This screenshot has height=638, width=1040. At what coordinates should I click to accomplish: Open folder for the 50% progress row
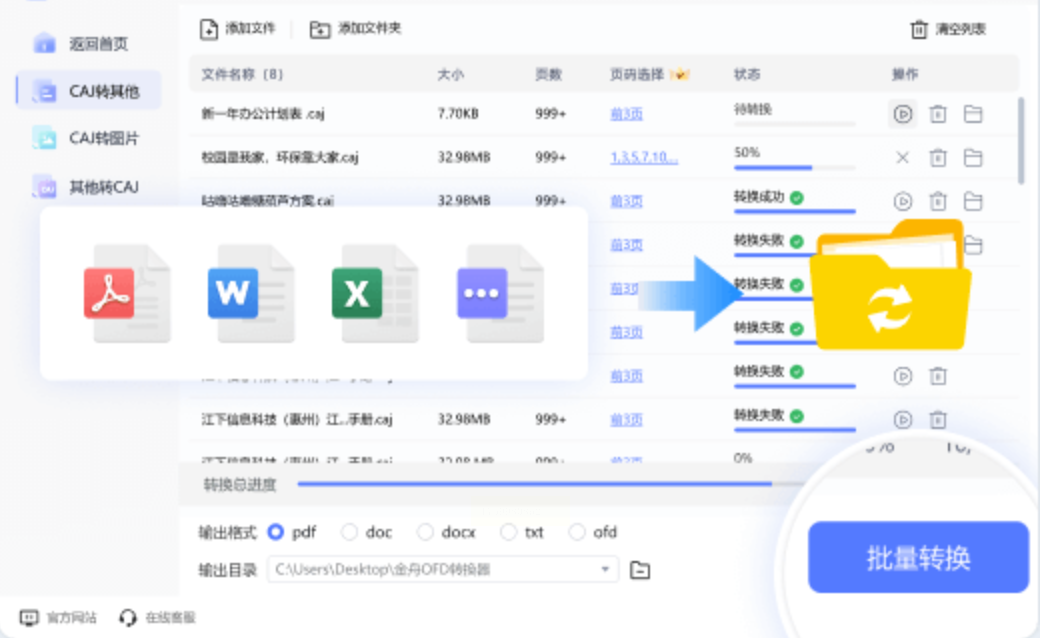pyautogui.click(x=973, y=158)
